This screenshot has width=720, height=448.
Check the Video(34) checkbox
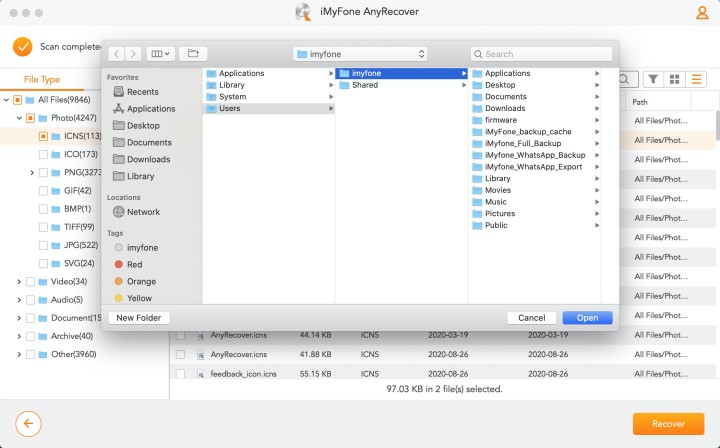click(30, 281)
